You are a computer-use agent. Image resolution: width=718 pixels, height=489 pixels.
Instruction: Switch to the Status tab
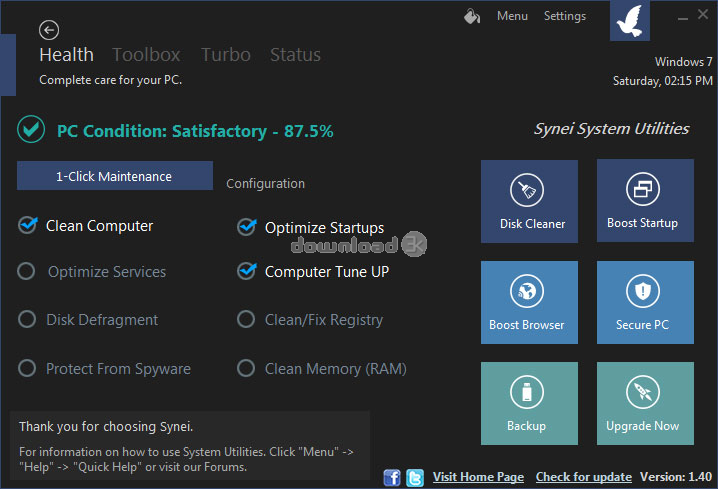pos(295,55)
